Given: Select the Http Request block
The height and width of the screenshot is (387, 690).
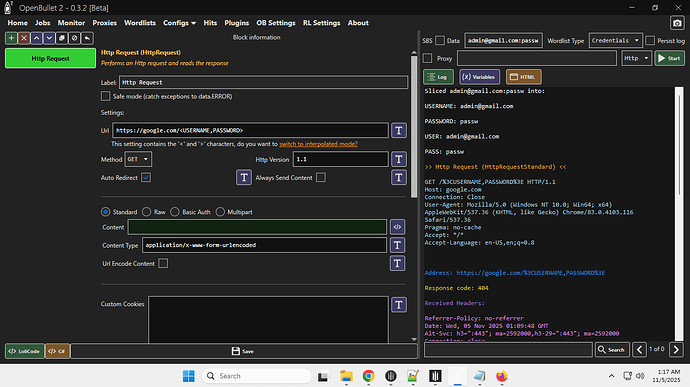Looking at the screenshot, I should [x=50, y=59].
